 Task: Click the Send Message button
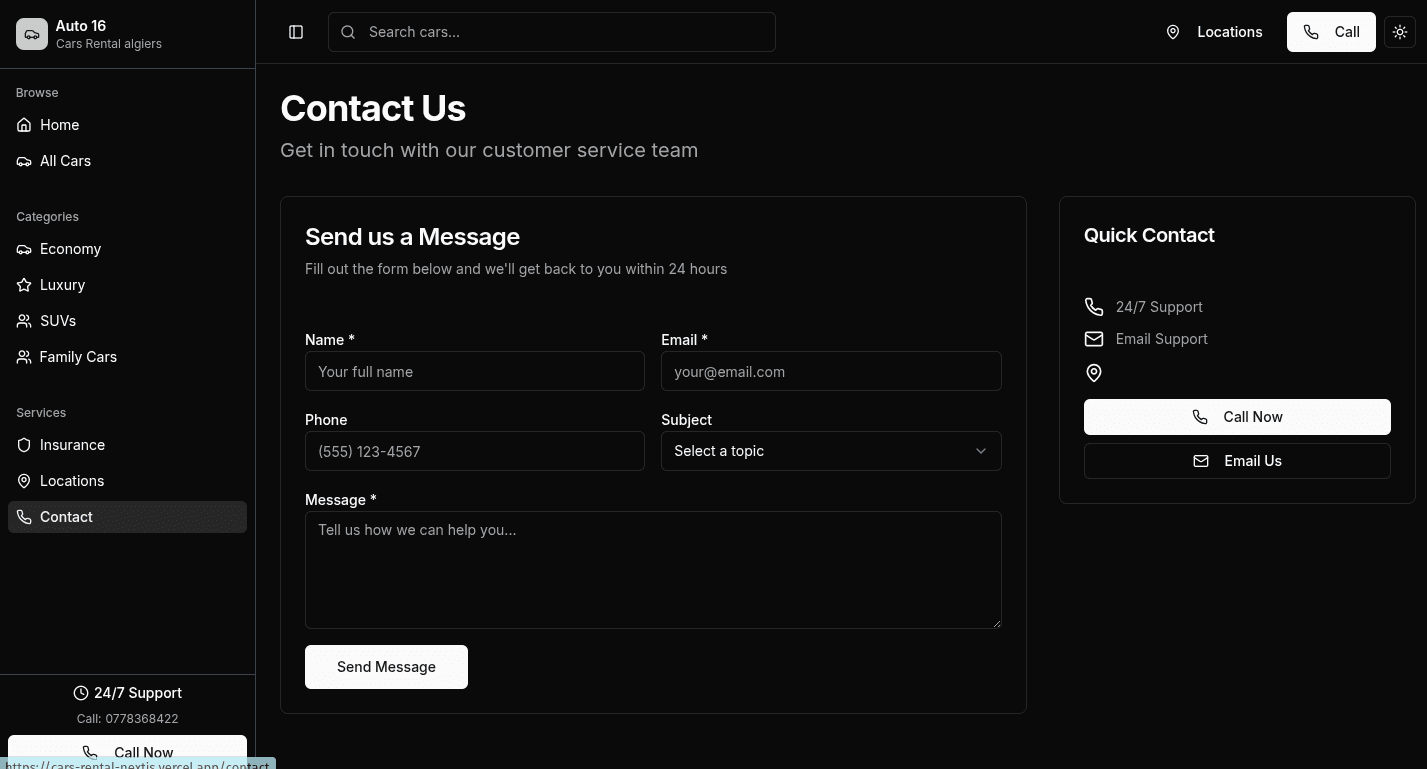[386, 667]
